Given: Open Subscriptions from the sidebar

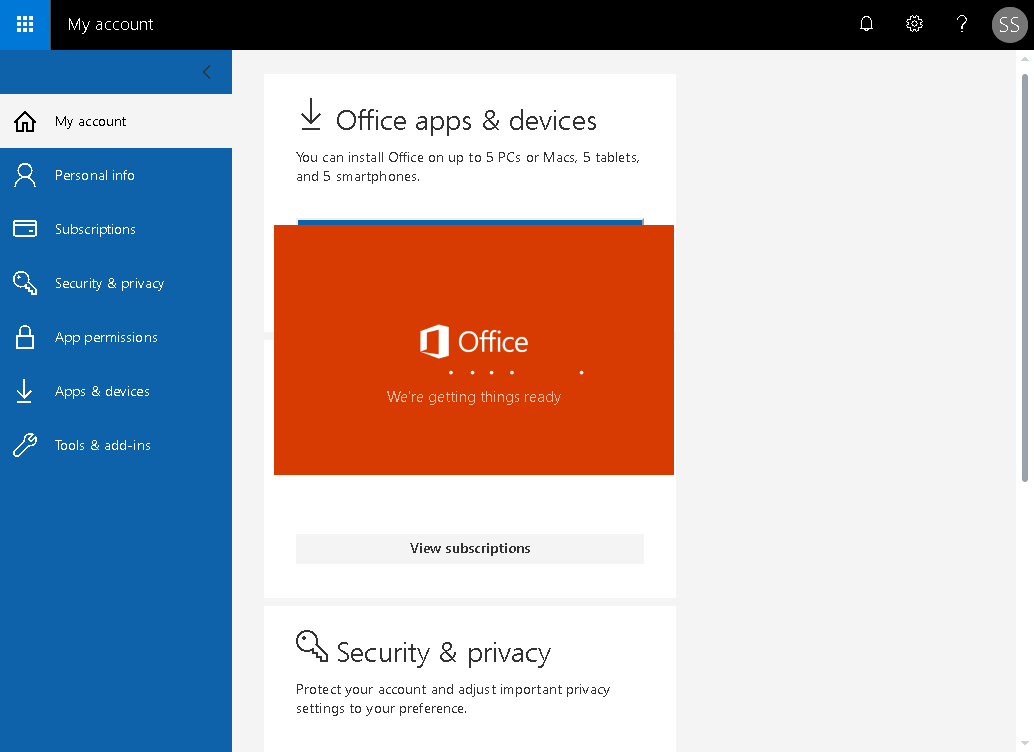Looking at the screenshot, I should pyautogui.click(x=116, y=229).
